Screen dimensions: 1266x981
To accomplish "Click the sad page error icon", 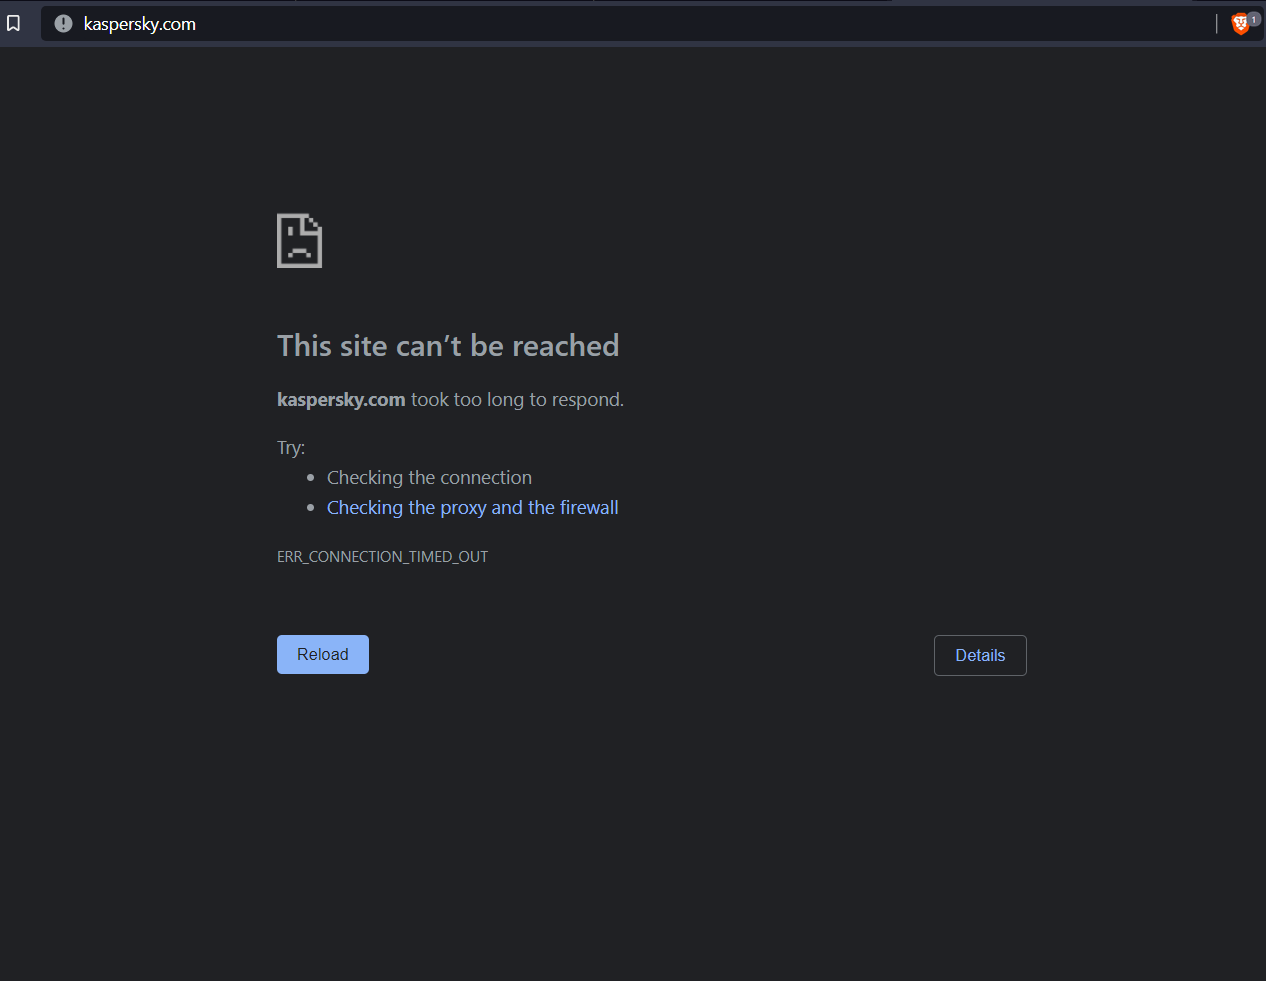I will (299, 241).
